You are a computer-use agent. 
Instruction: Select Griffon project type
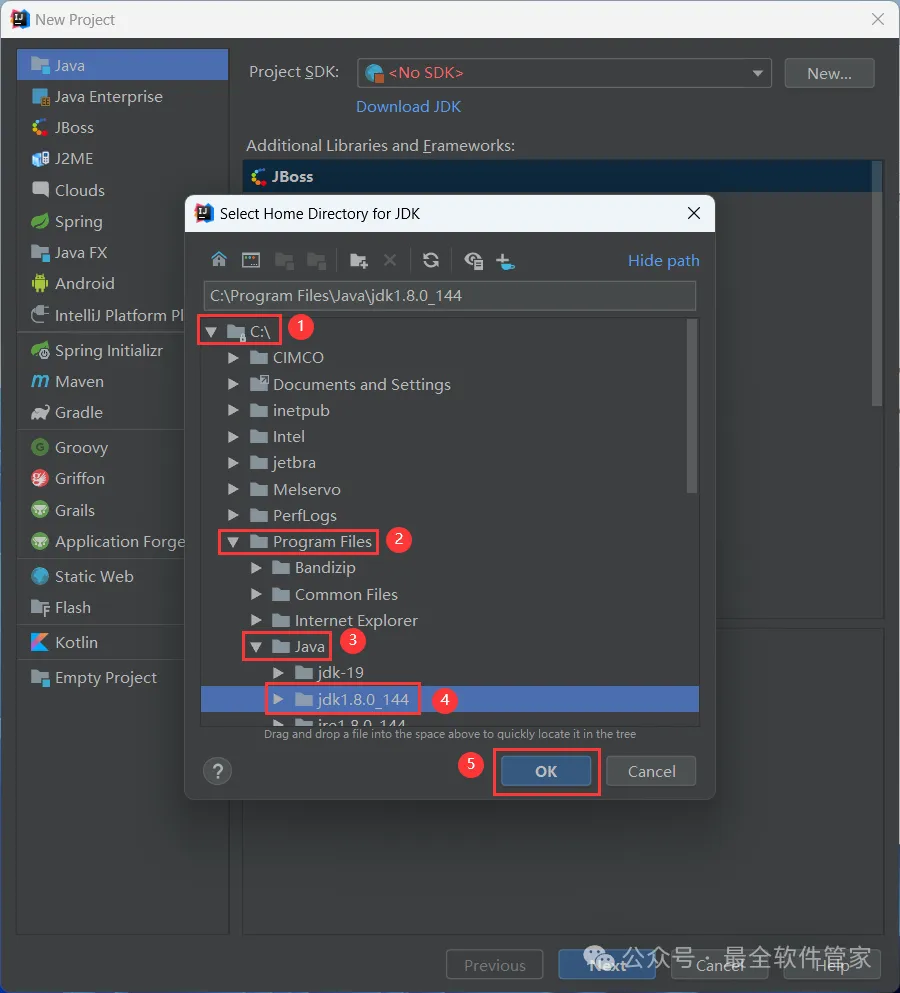point(101,478)
